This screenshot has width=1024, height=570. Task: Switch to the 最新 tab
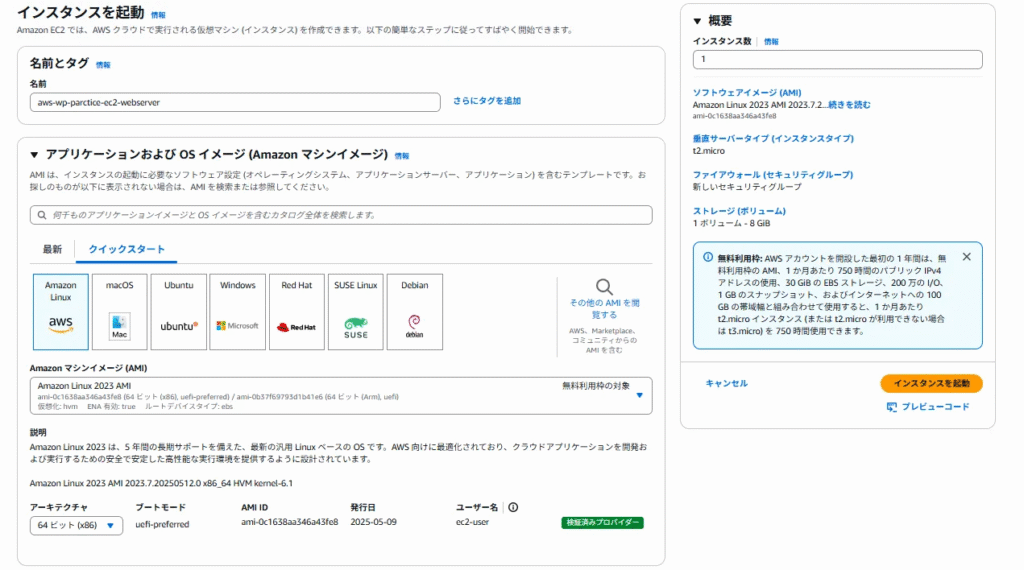point(52,249)
